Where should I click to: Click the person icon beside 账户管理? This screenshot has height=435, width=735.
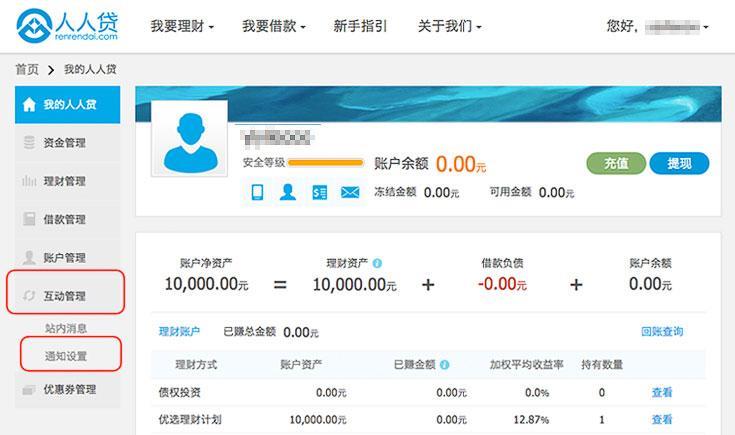[29, 257]
